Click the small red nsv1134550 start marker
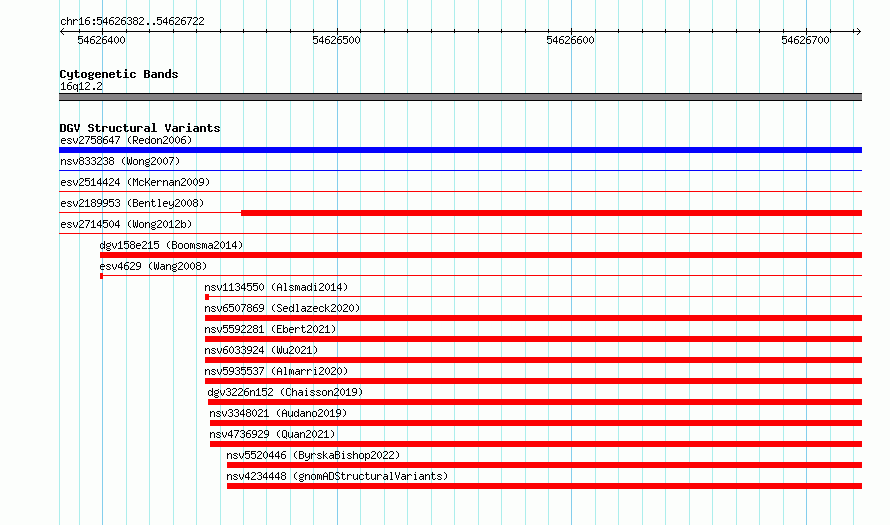 [x=207, y=297]
